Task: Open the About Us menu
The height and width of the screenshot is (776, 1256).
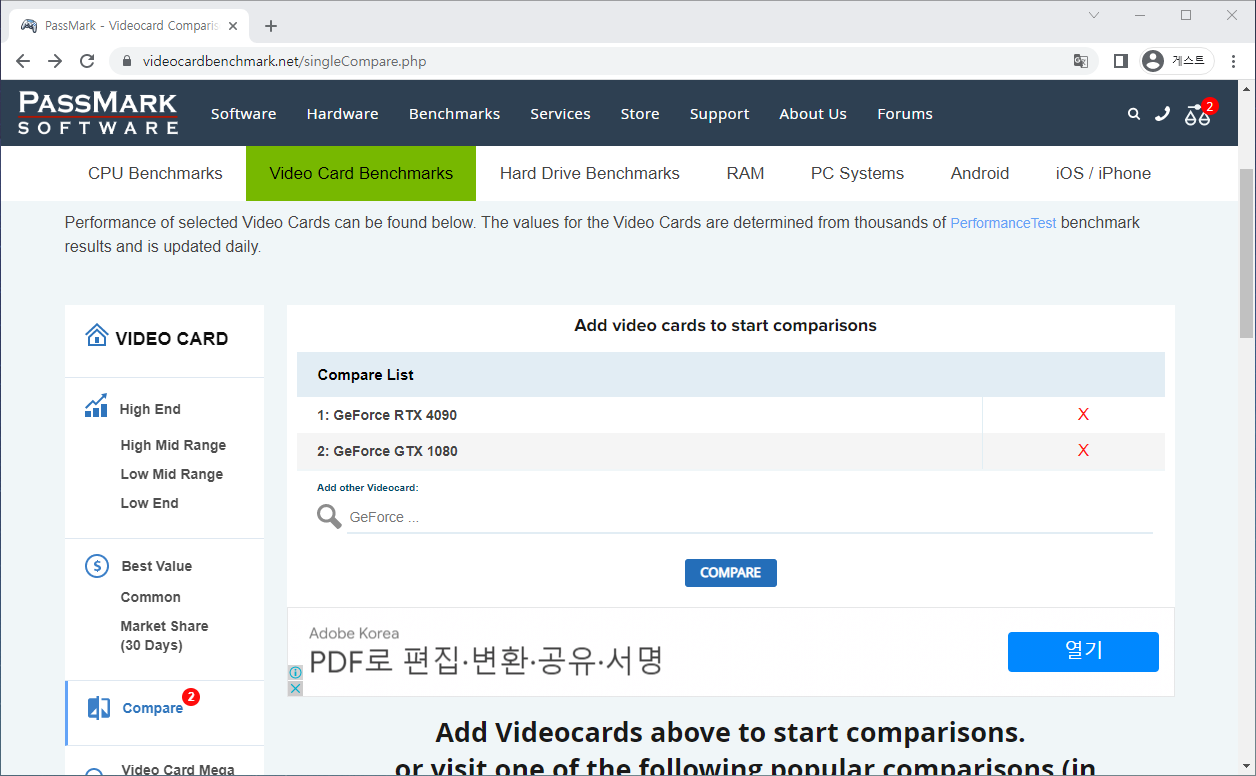Action: (x=813, y=114)
